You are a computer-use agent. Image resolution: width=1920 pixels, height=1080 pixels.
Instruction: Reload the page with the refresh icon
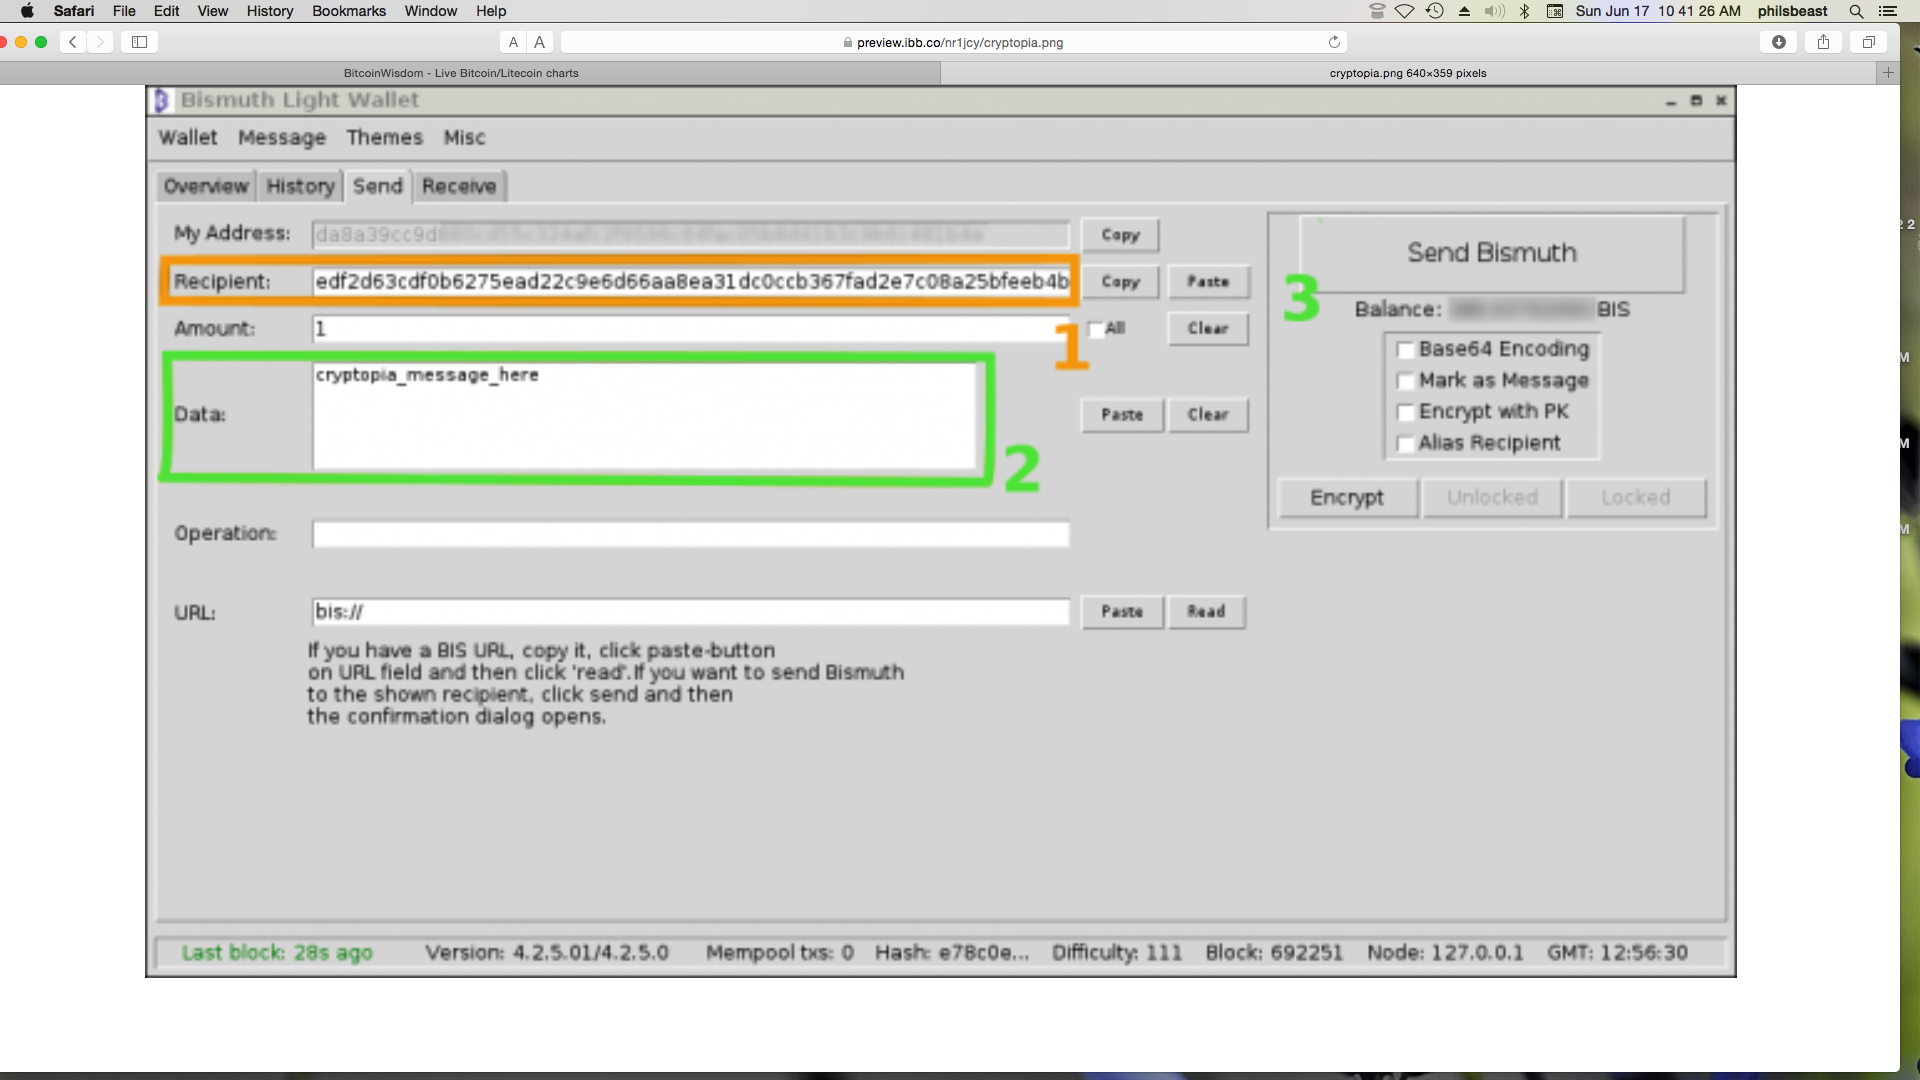tap(1334, 42)
